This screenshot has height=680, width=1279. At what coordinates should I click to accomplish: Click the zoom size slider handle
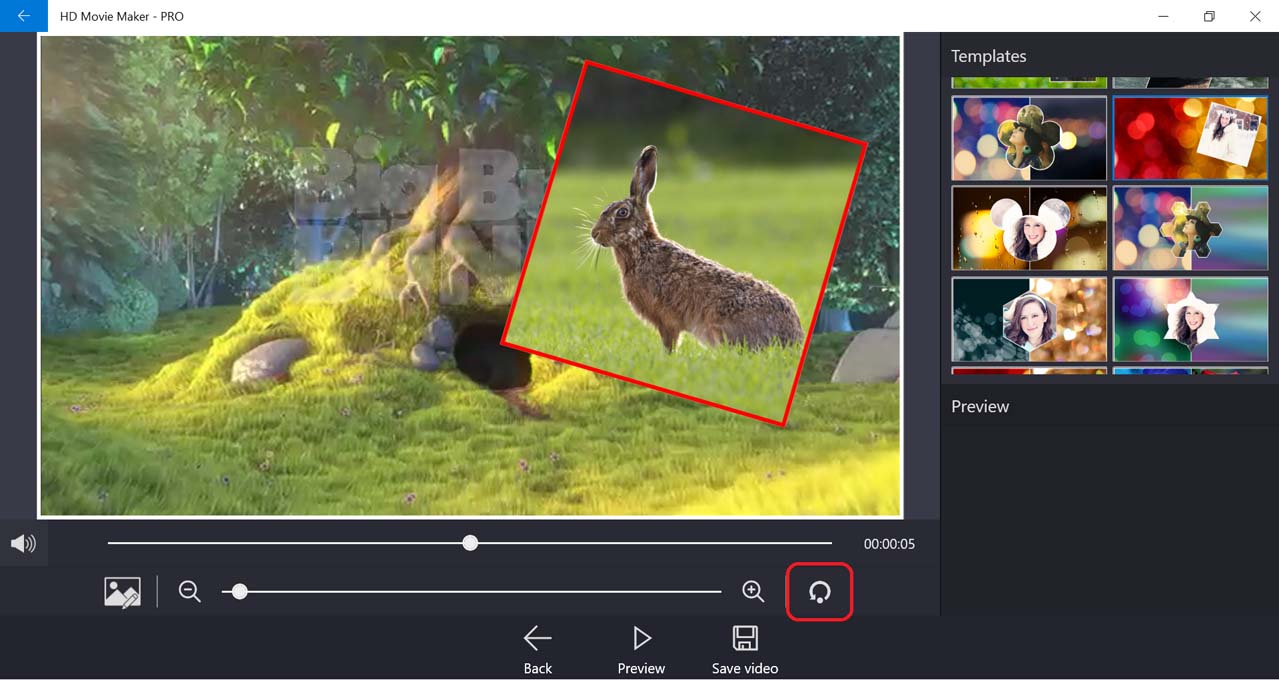click(x=239, y=592)
